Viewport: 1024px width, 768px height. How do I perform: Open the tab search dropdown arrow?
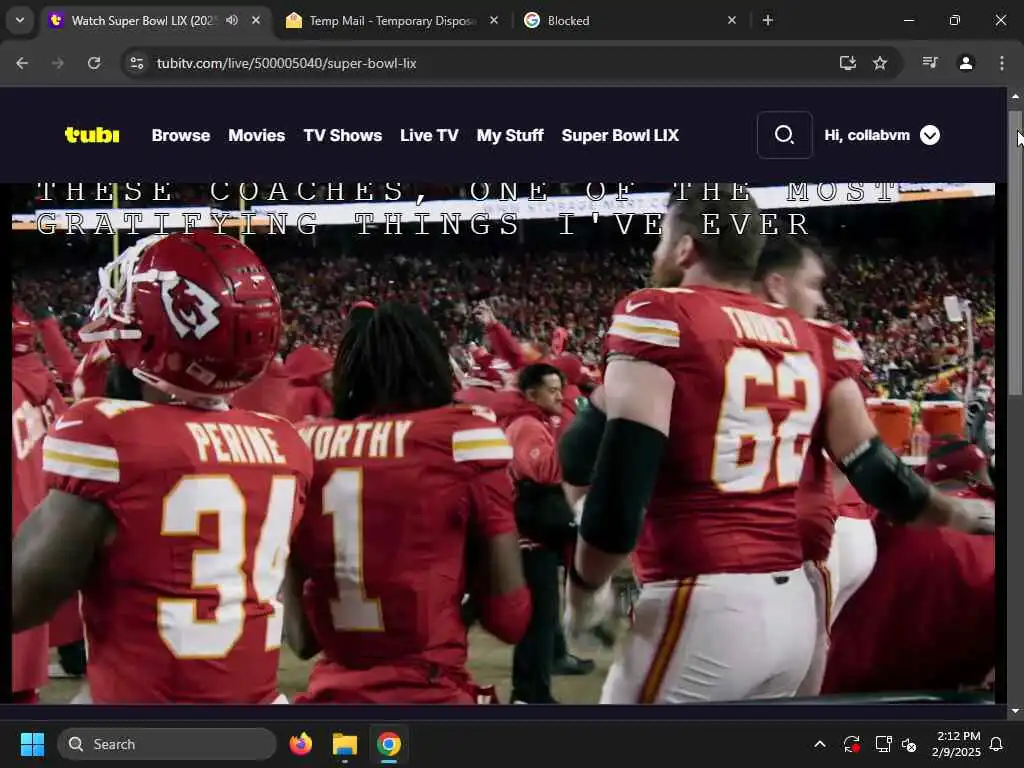[20, 20]
